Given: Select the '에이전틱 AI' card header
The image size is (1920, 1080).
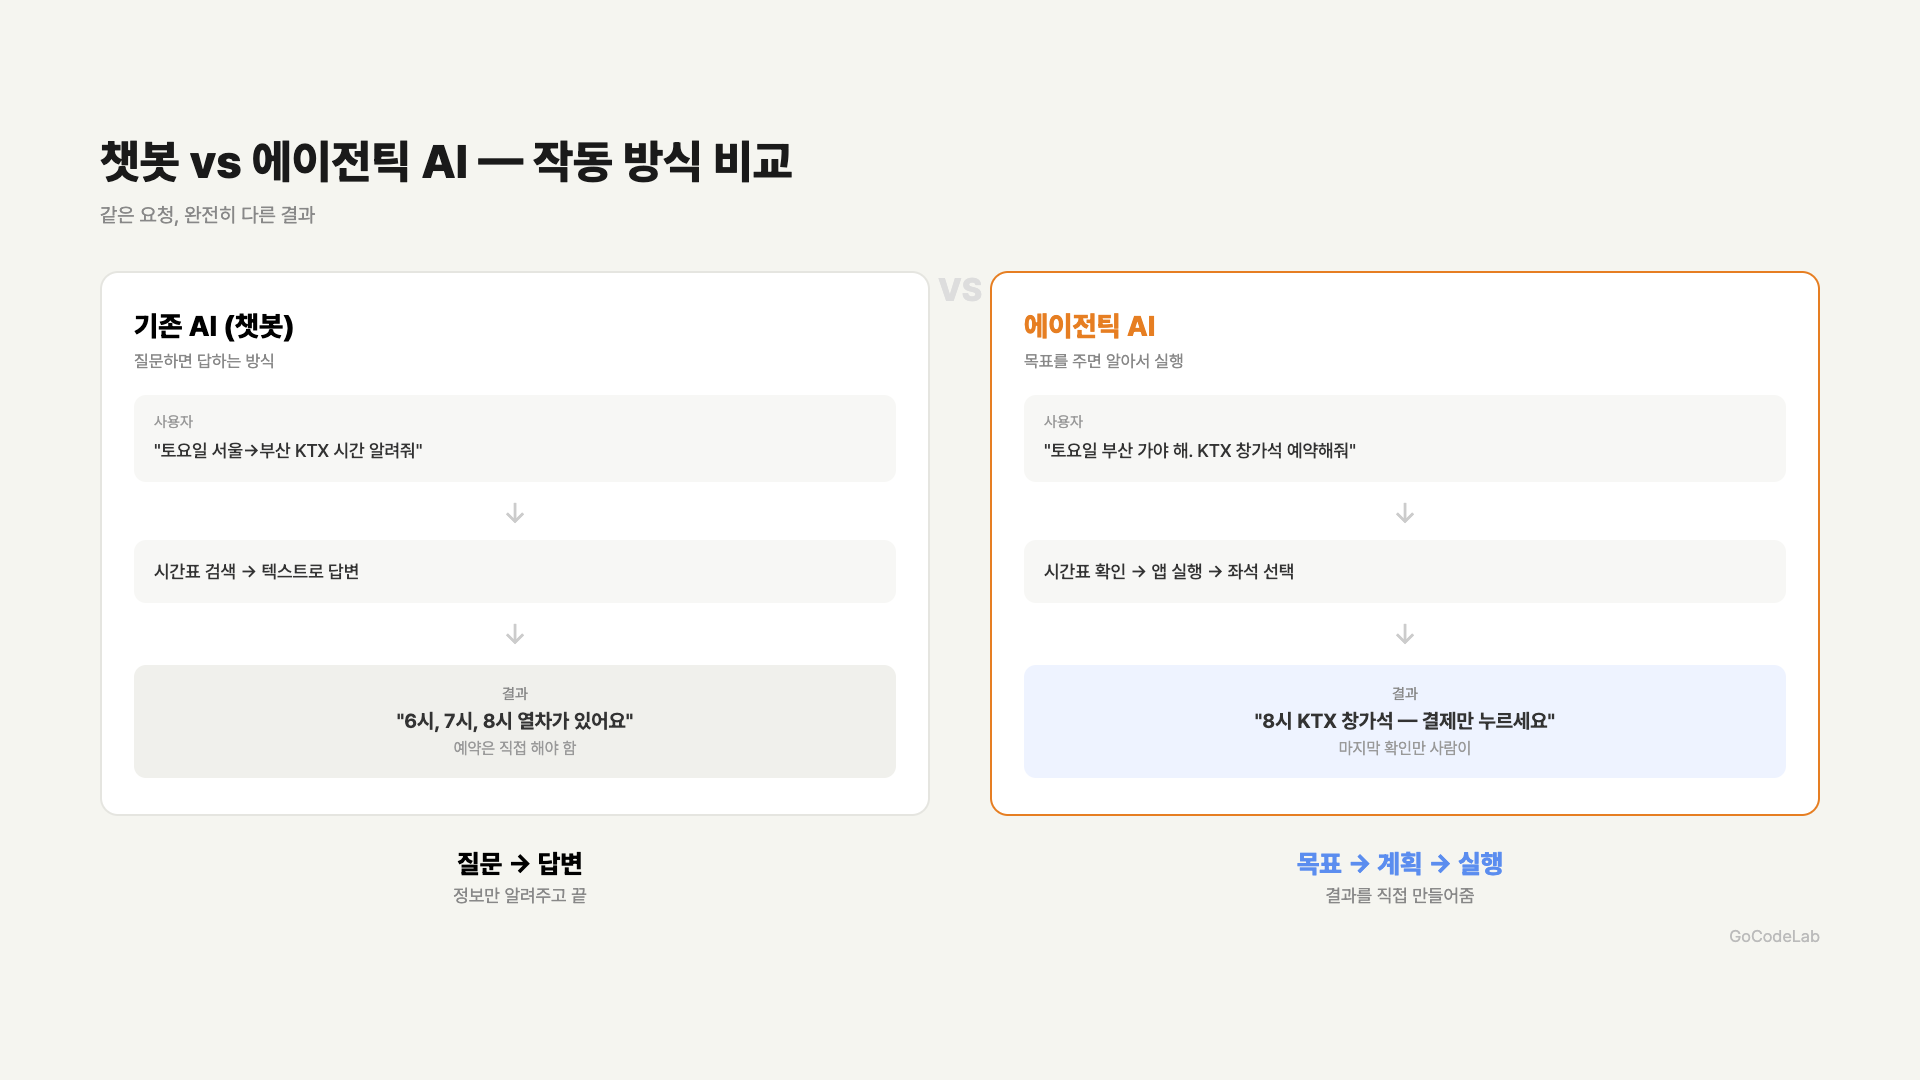Looking at the screenshot, I should point(1089,325).
